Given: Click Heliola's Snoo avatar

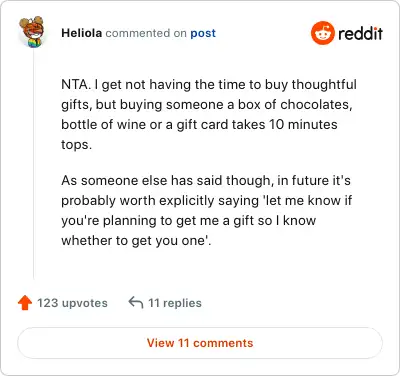Looking at the screenshot, I should point(32,32).
